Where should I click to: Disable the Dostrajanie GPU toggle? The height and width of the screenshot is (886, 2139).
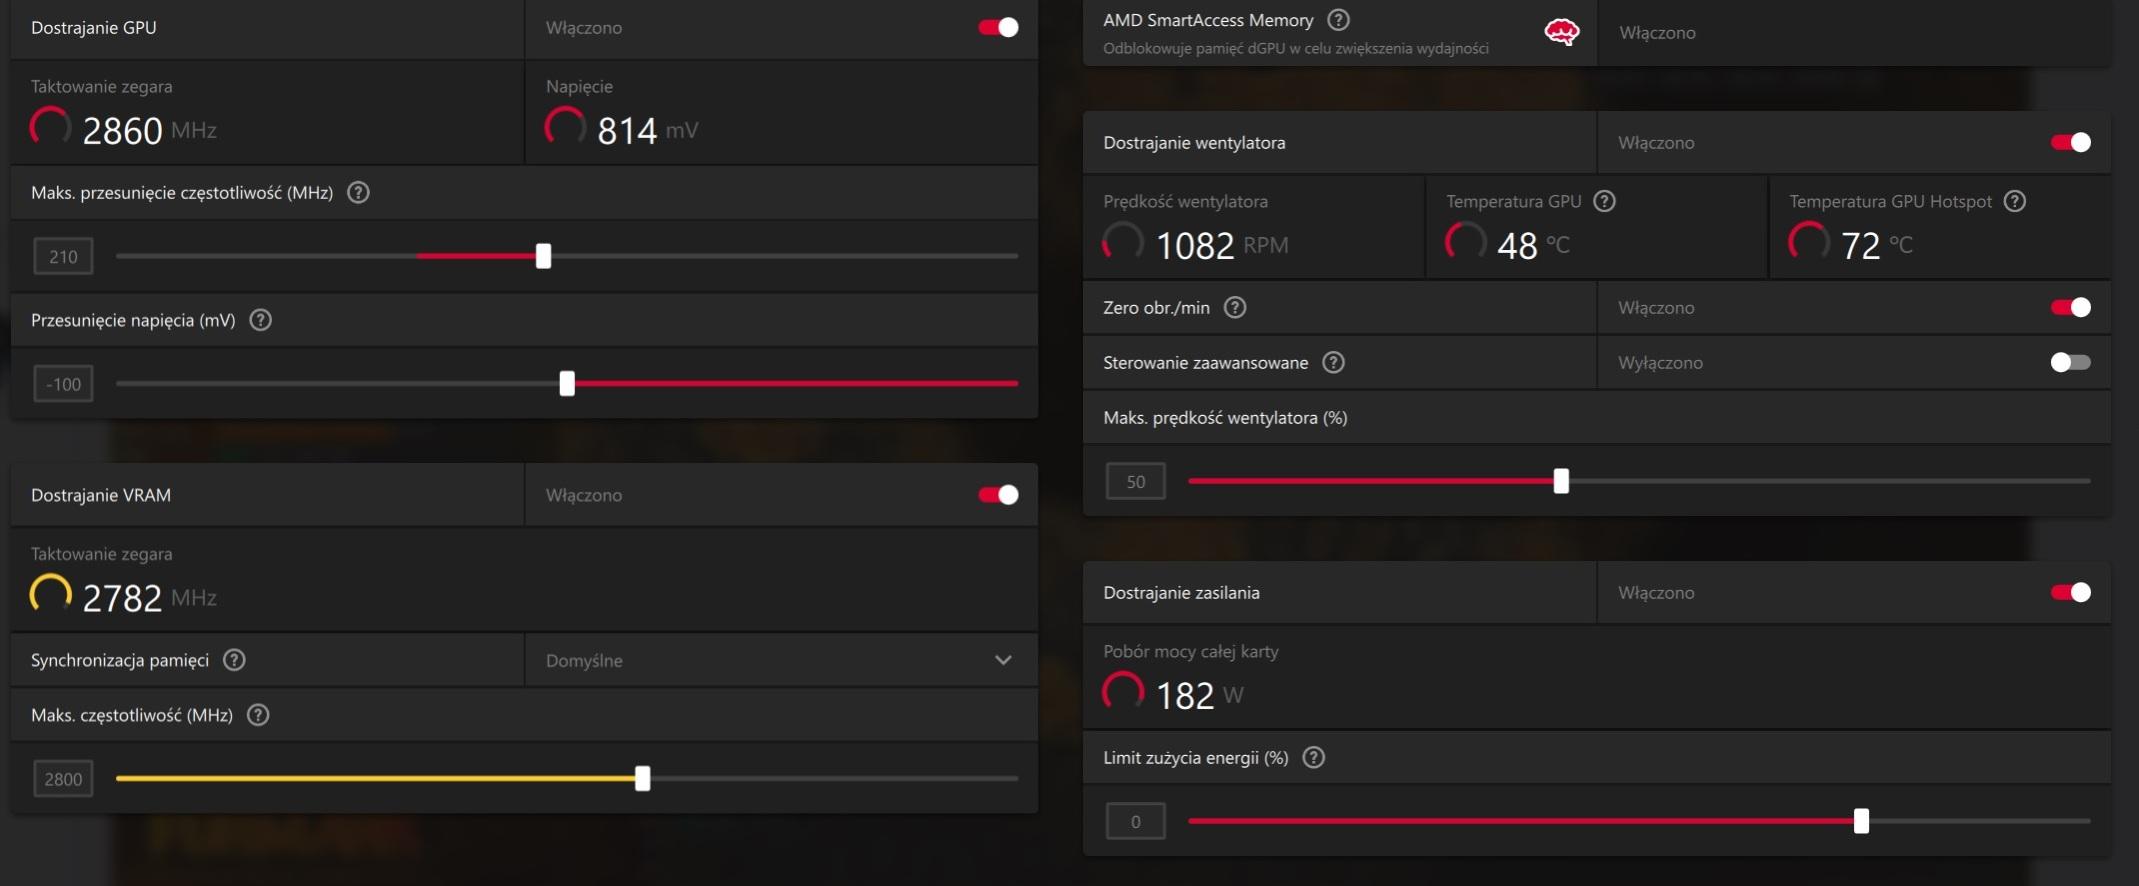click(998, 28)
